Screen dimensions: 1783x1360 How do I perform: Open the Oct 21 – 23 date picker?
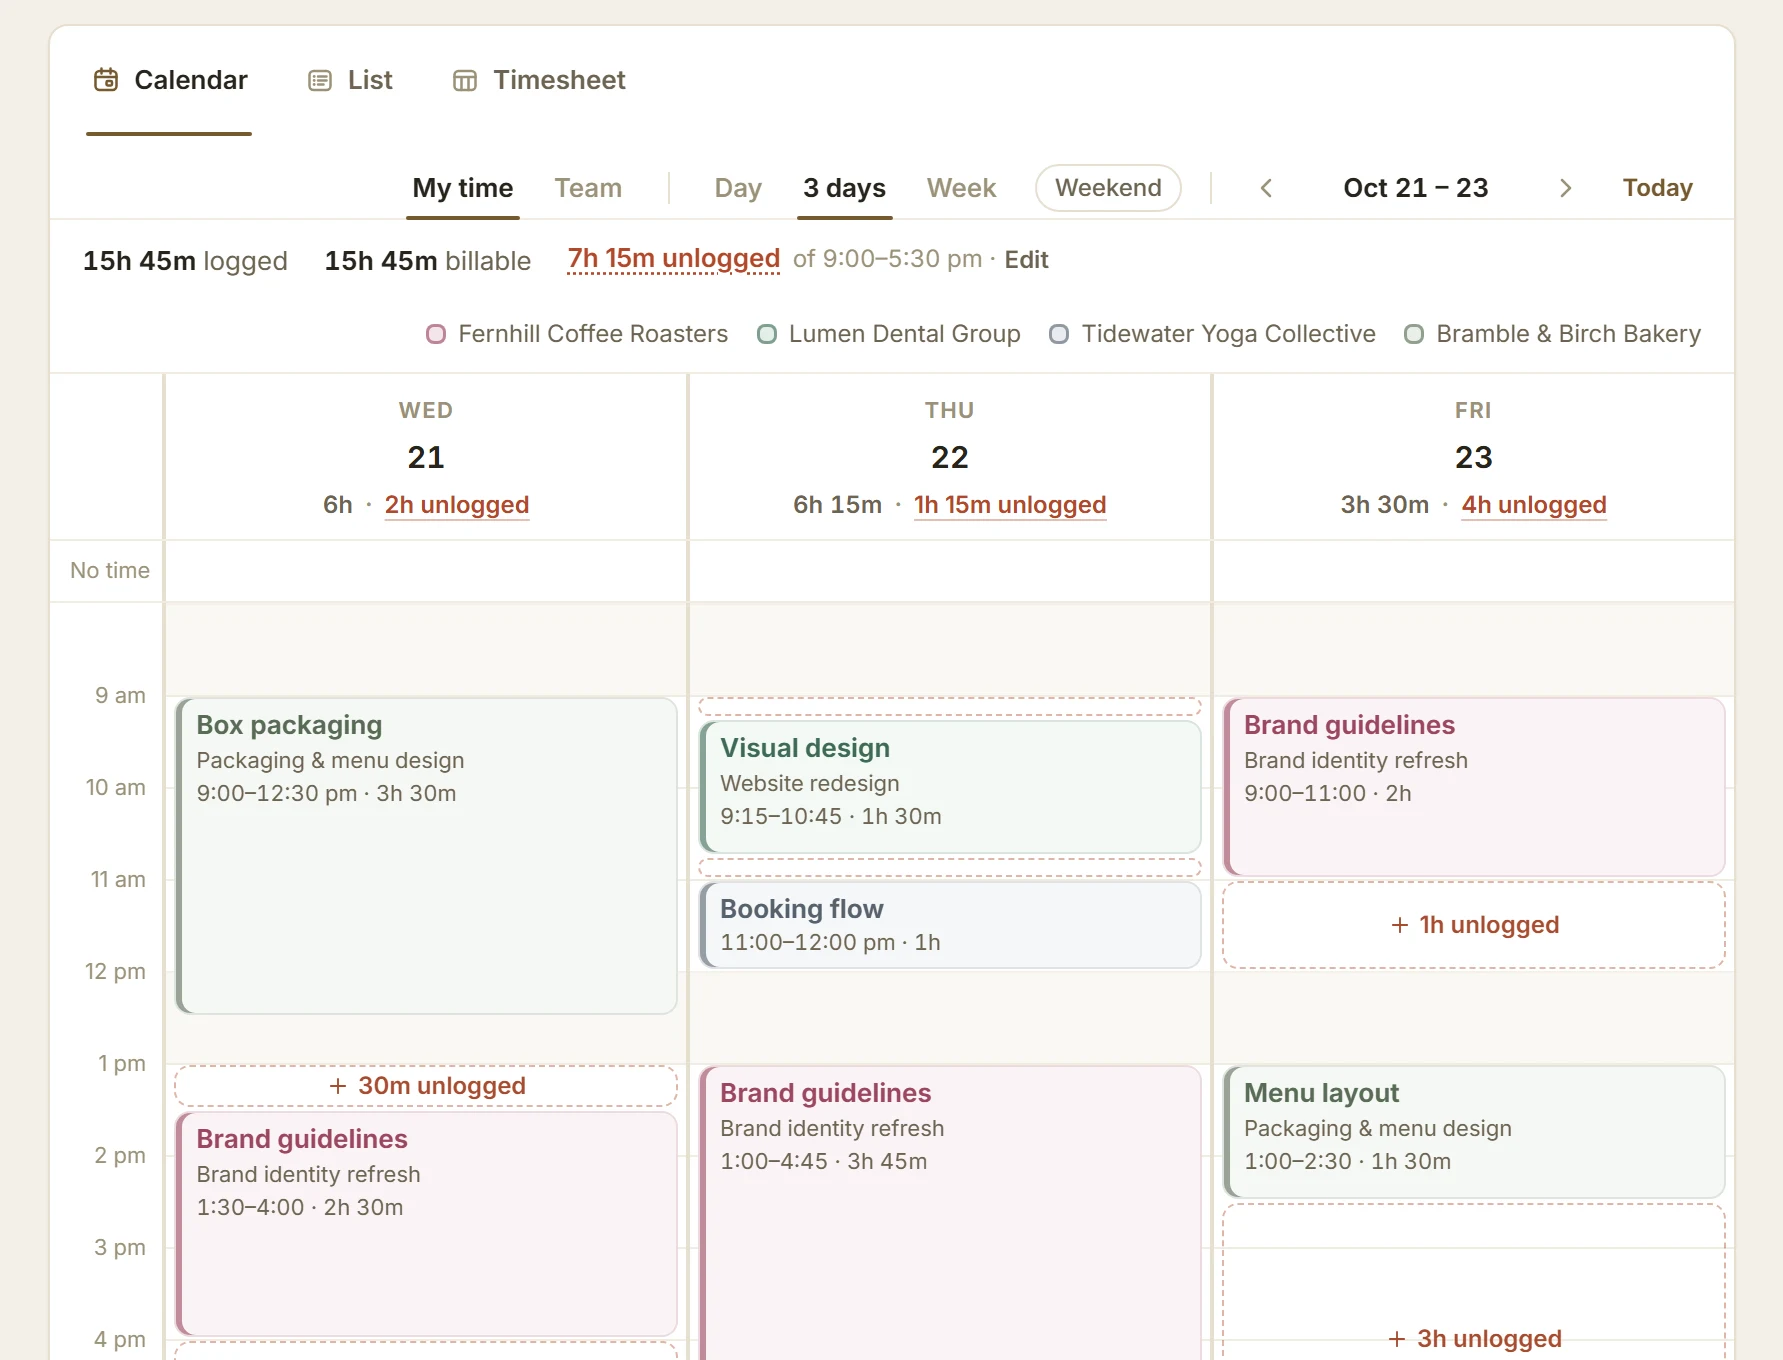[1416, 188]
